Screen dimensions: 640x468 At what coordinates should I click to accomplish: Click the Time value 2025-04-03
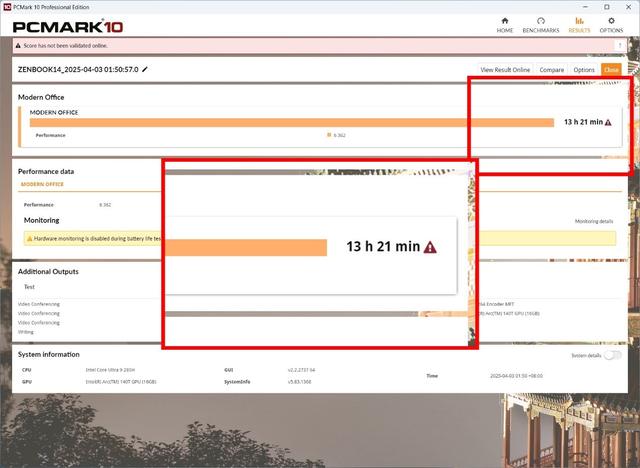(x=516, y=376)
